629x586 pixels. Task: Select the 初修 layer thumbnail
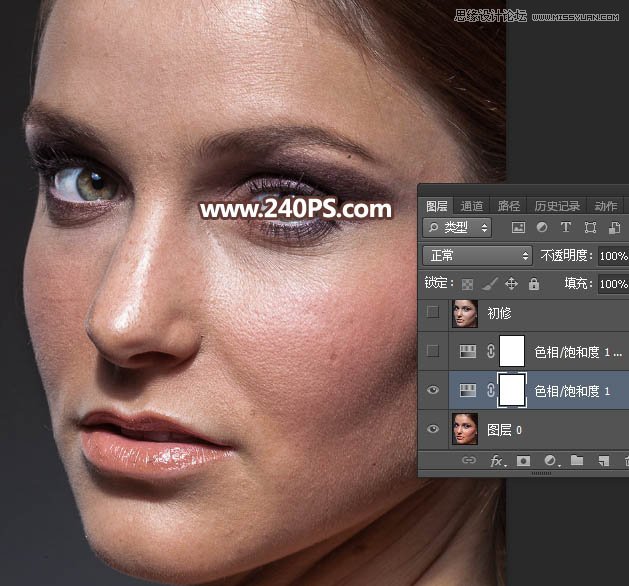point(465,313)
